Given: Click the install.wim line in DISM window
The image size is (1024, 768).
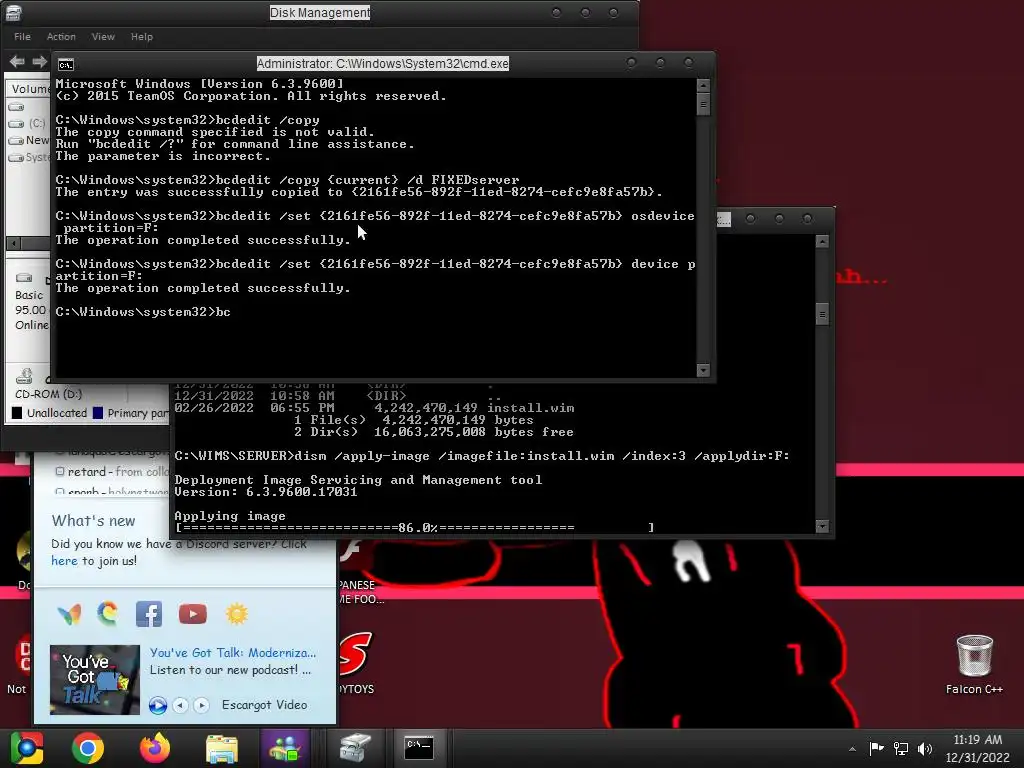Looking at the screenshot, I should 374,408.
